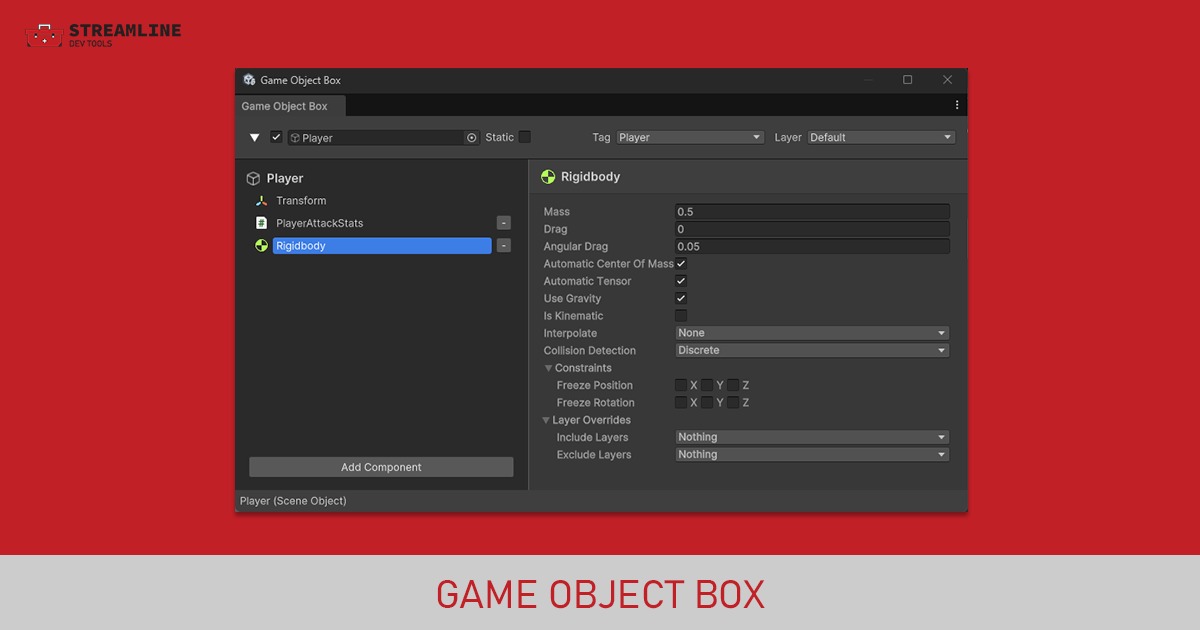Uncheck the Static toggle
Image resolution: width=1200 pixels, height=630 pixels.
point(524,137)
